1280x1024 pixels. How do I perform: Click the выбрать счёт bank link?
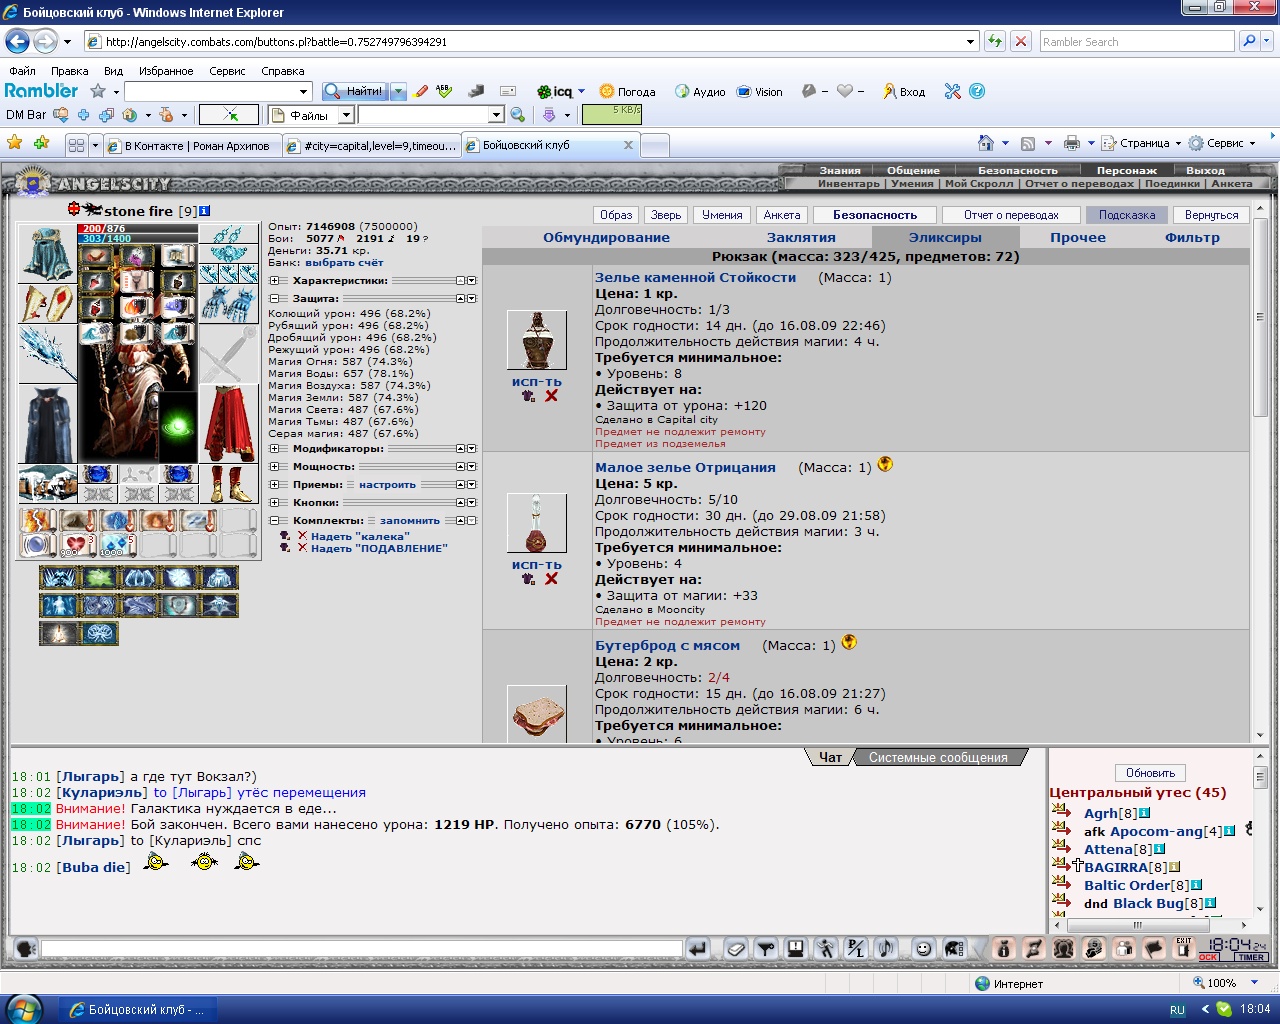point(344,263)
